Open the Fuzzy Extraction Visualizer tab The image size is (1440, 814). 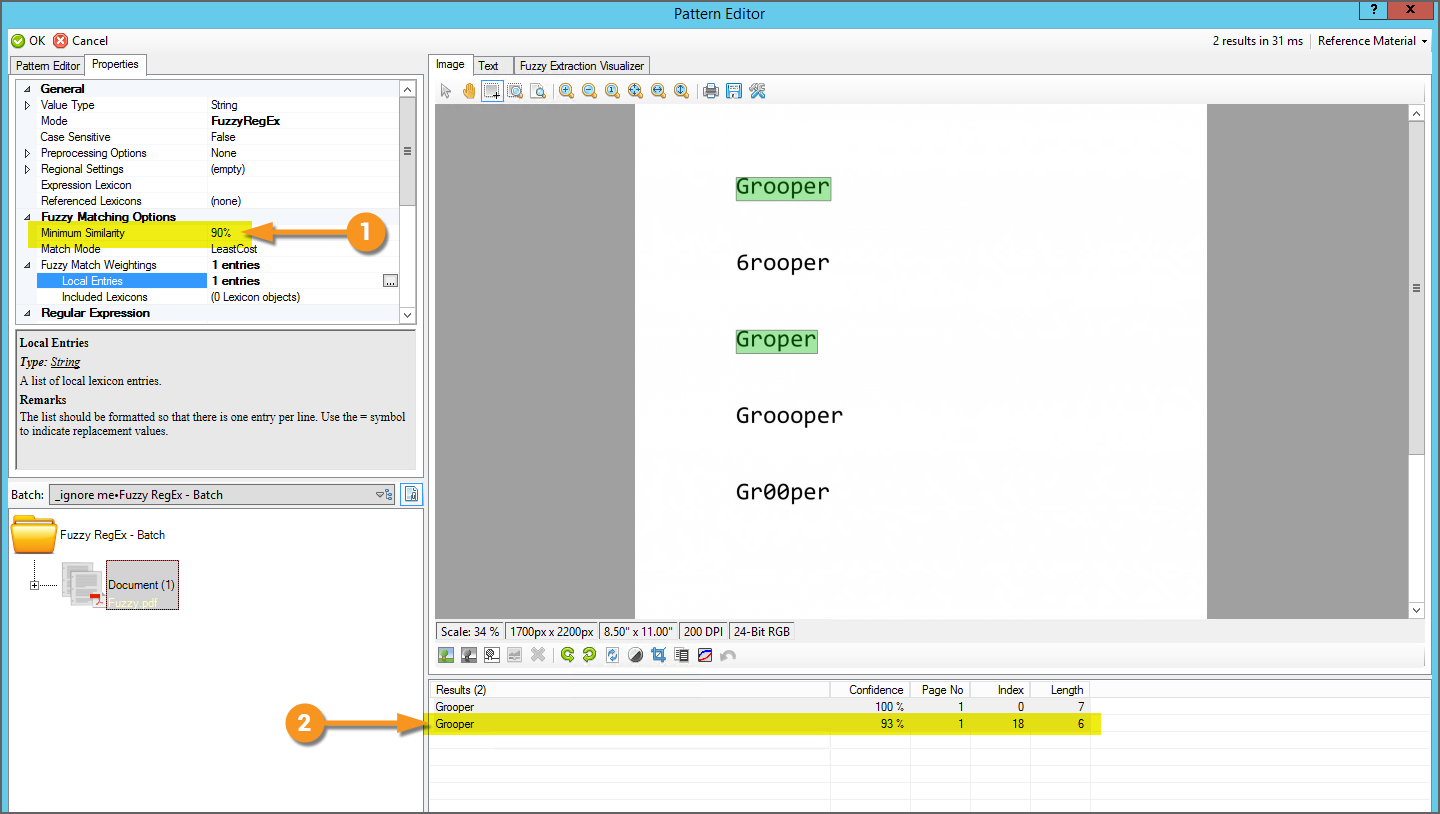(x=582, y=66)
